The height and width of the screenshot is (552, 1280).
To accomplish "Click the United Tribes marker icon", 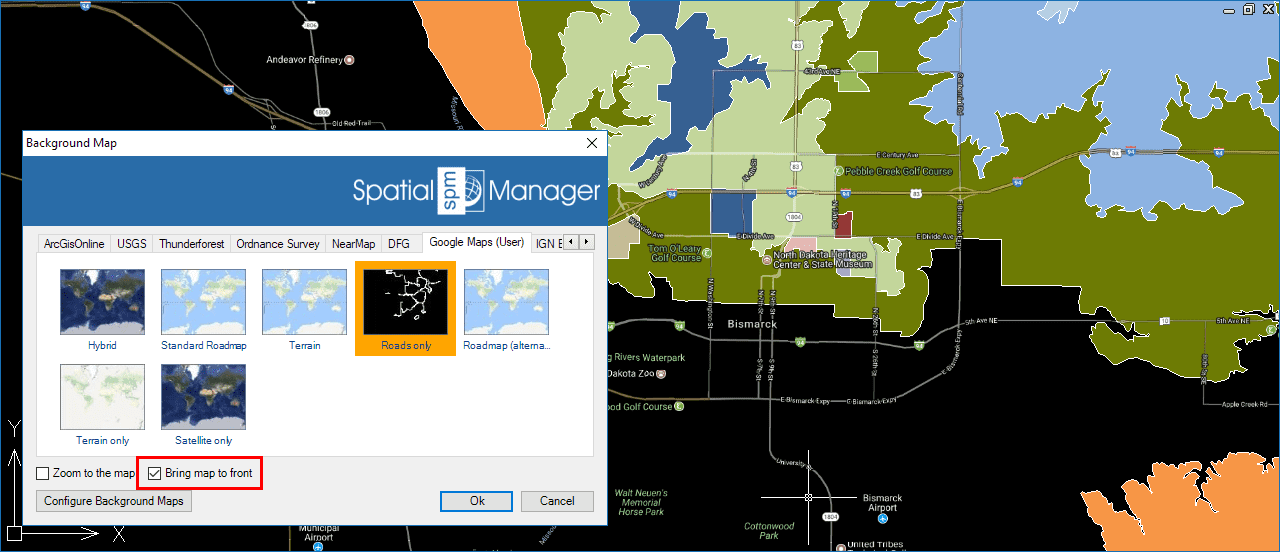I will (x=839, y=546).
